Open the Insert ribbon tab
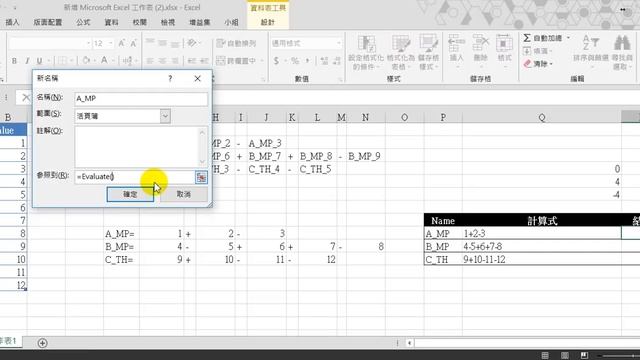Viewport: 640px width, 360px height. pos(12,22)
